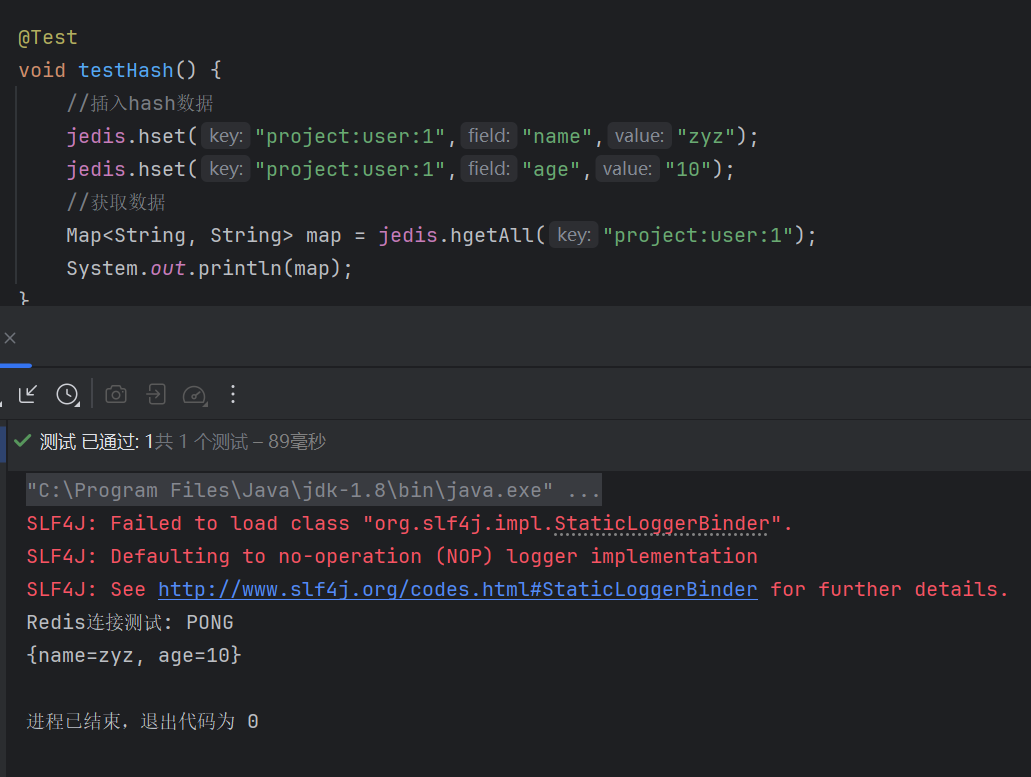
Task: Click the green passed checkmark icon
Action: (x=22, y=440)
